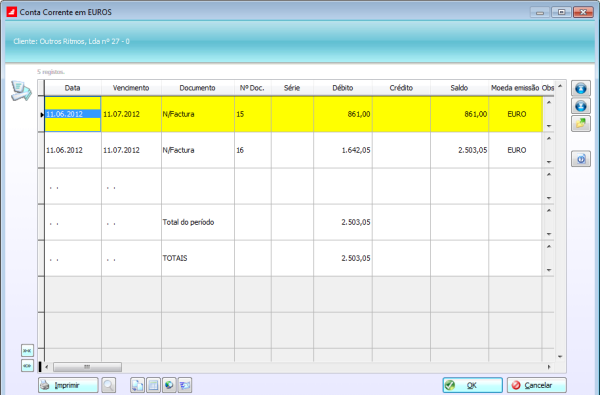Click the magnifier preview button

pyautogui.click(x=109, y=385)
